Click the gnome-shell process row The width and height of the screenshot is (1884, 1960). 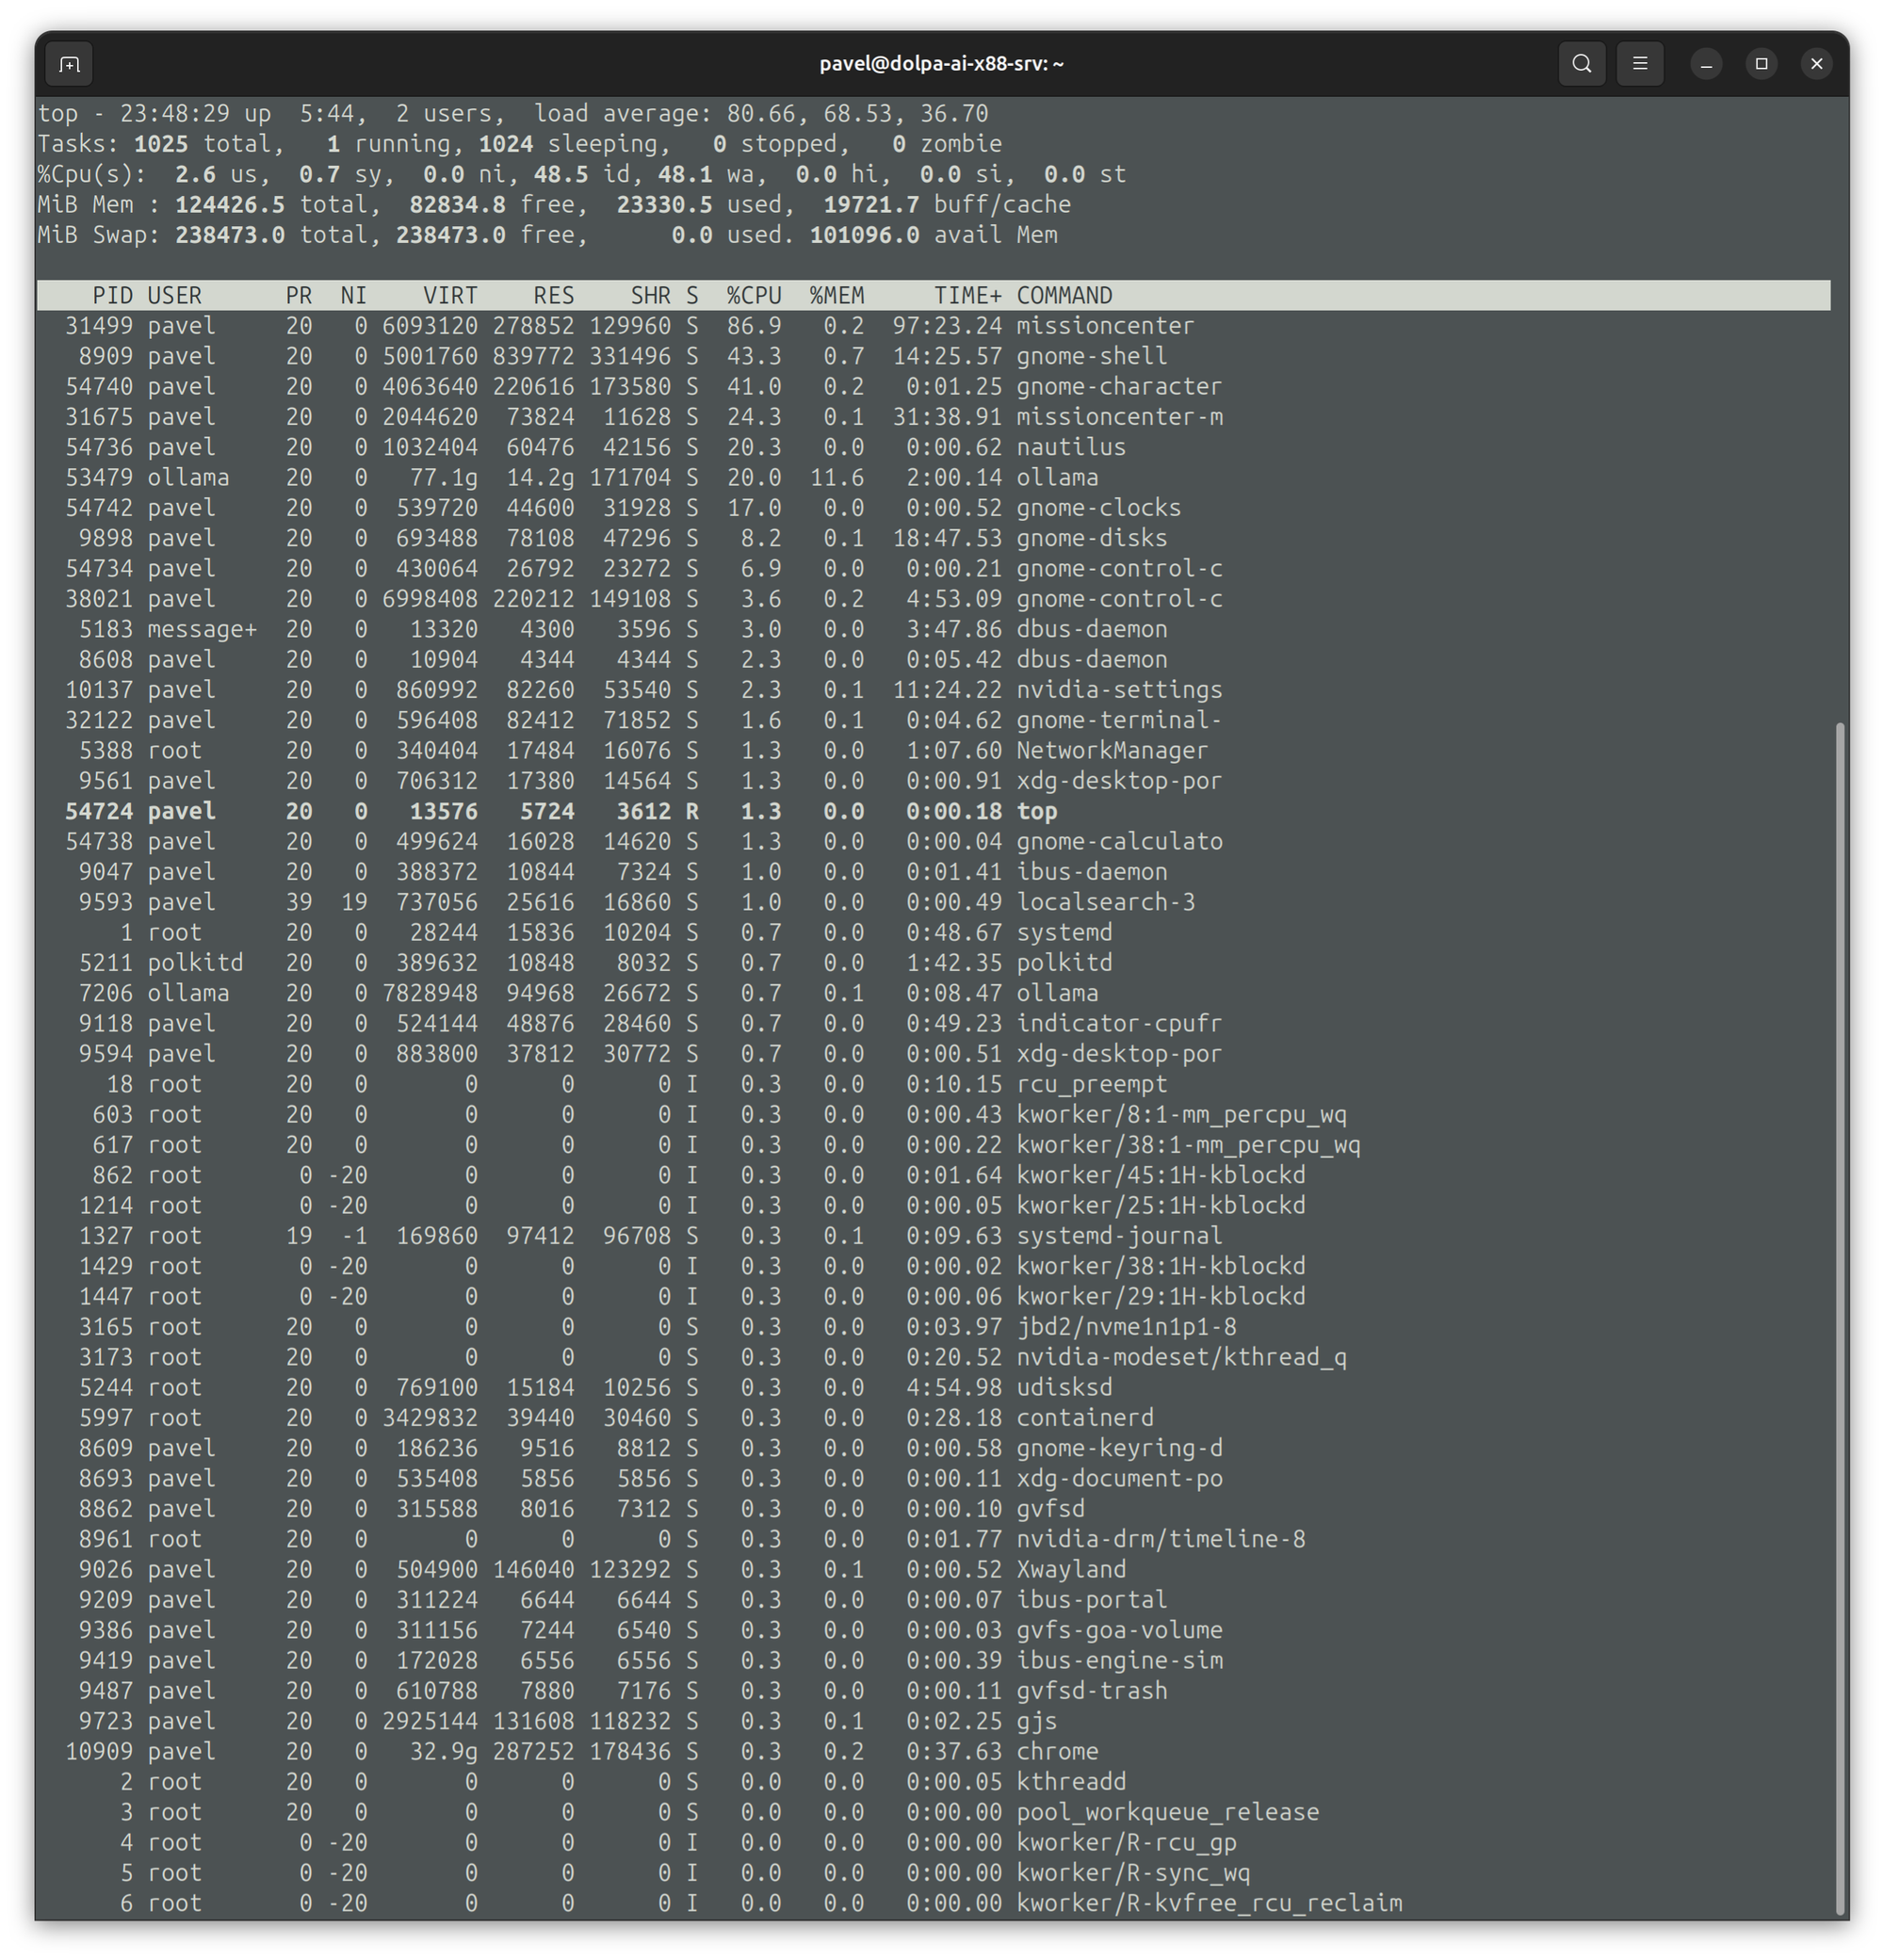[1092, 356]
